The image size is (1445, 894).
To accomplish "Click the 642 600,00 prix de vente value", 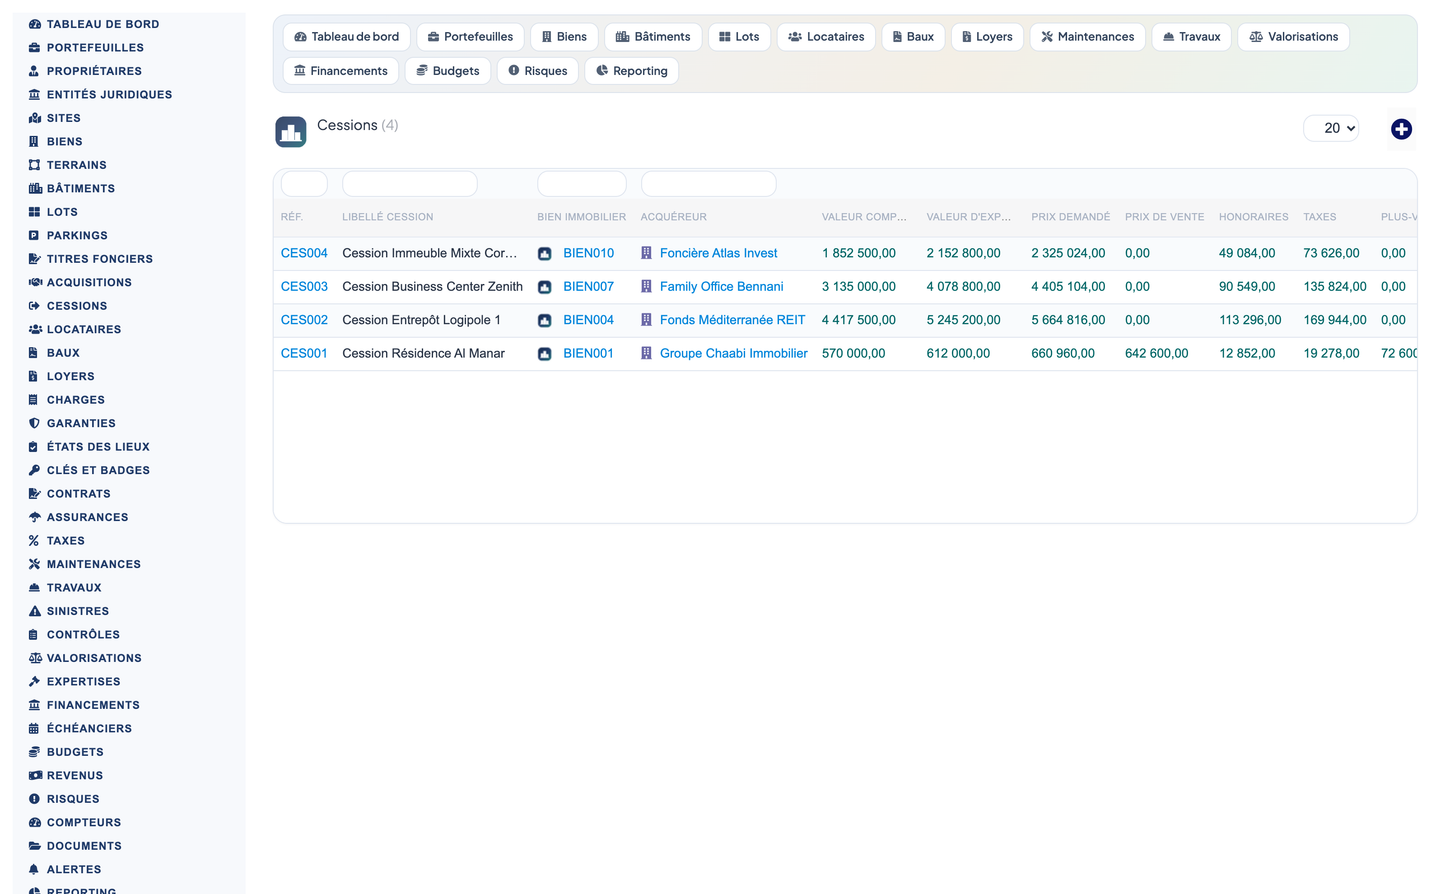I will tap(1156, 354).
